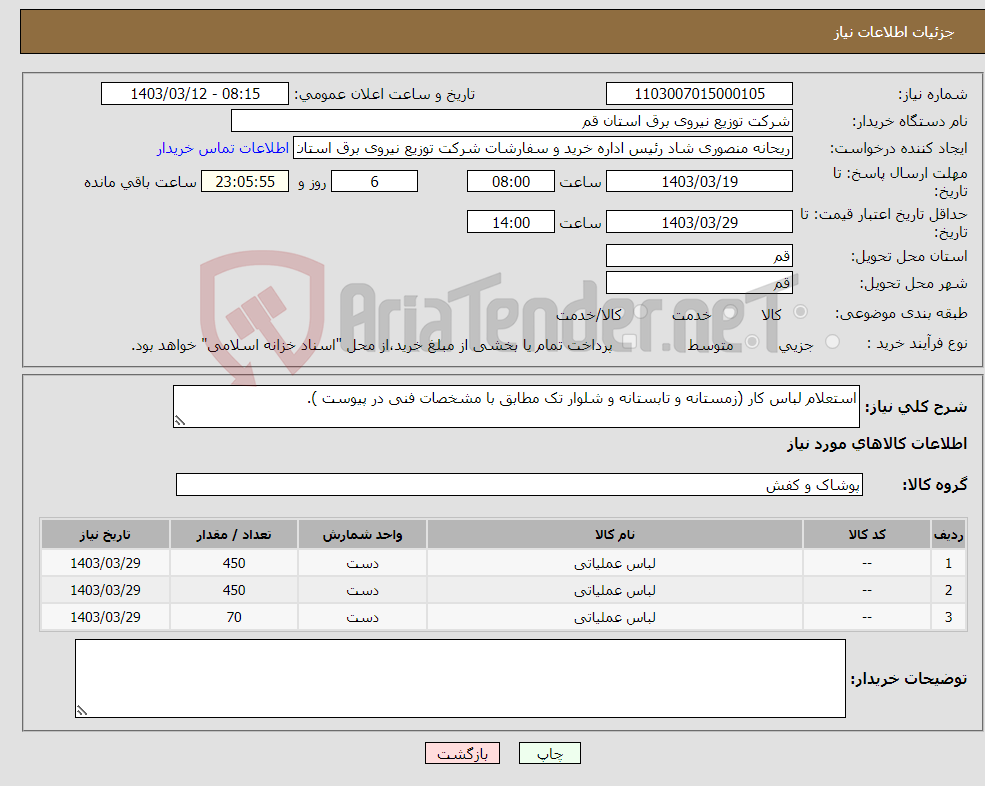
Task: Click the delivery province field قم
Action: 699,256
